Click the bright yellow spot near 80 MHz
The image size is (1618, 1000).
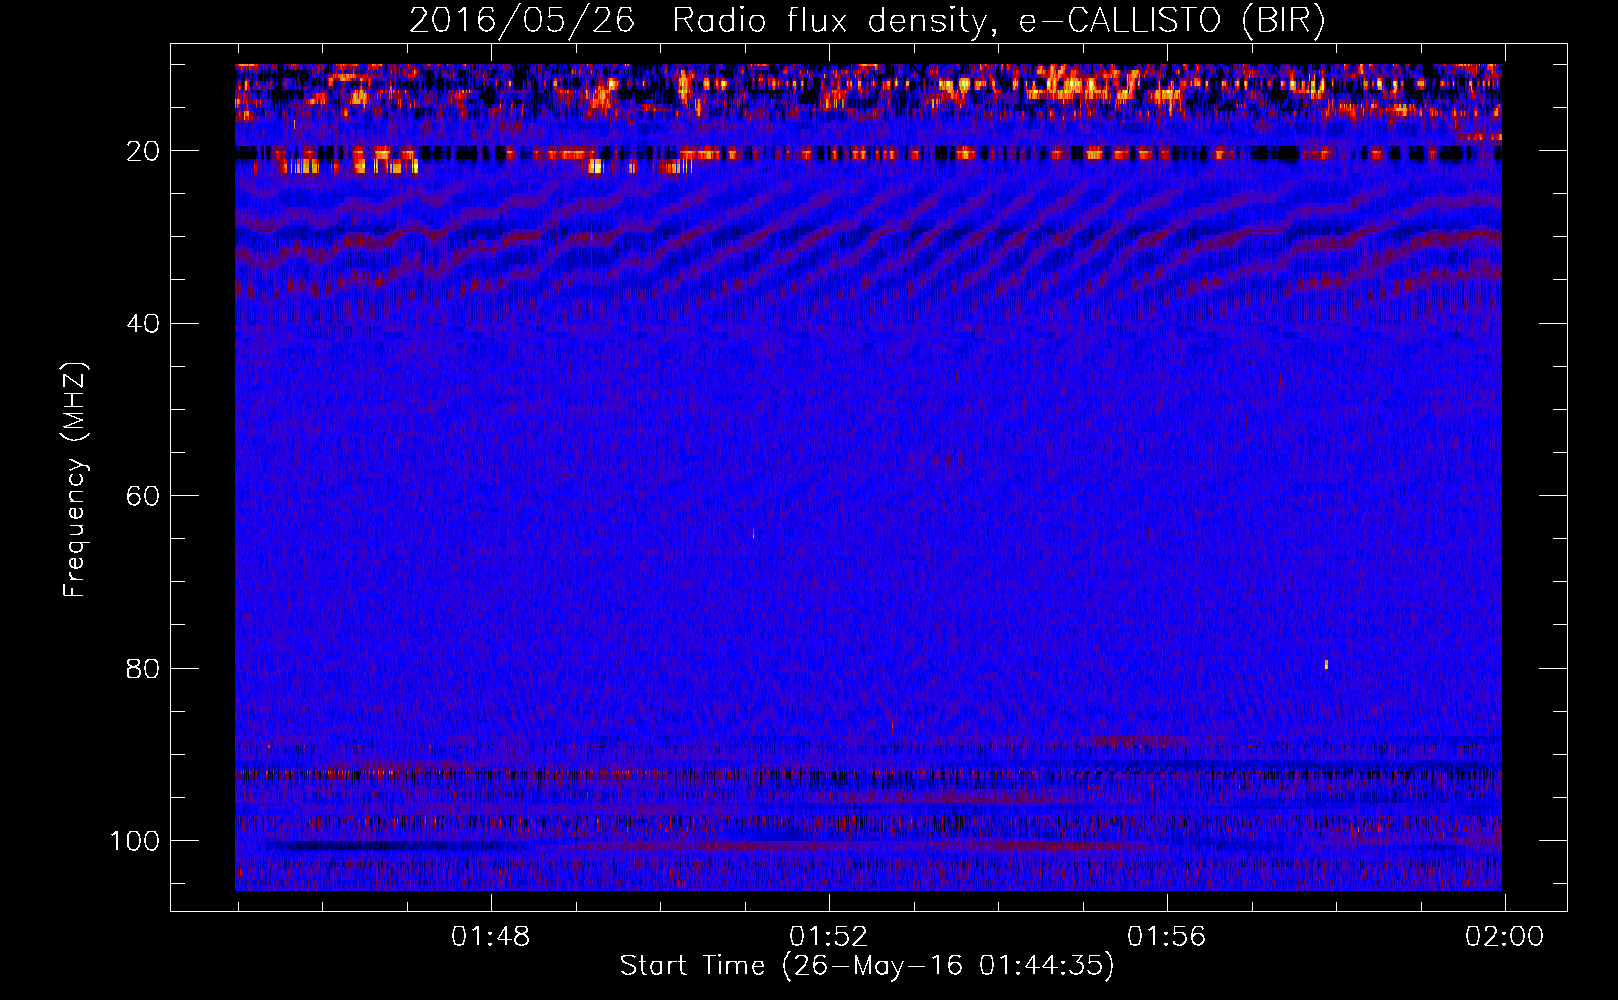(x=1326, y=664)
